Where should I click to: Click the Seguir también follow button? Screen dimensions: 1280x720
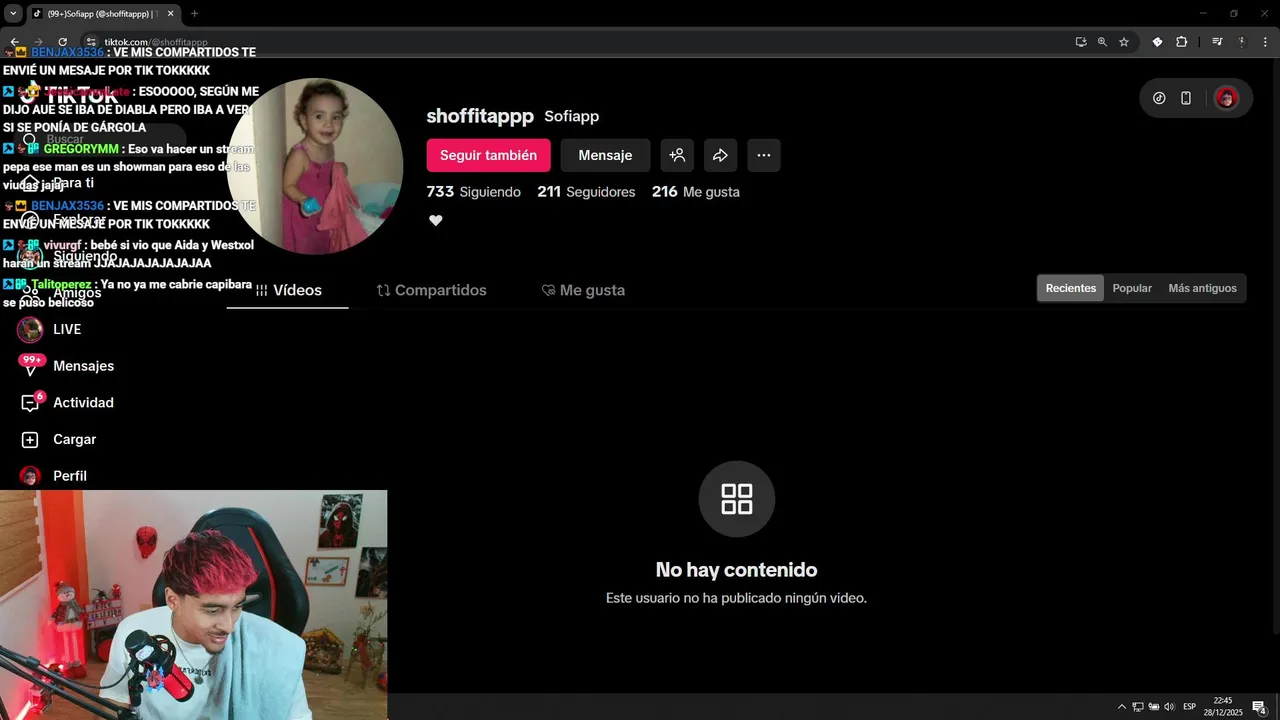488,155
